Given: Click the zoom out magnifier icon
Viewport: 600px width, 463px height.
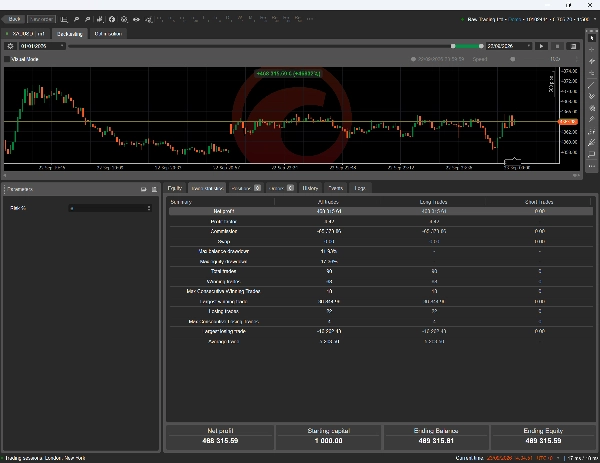Looking at the screenshot, I should tap(87, 19).
